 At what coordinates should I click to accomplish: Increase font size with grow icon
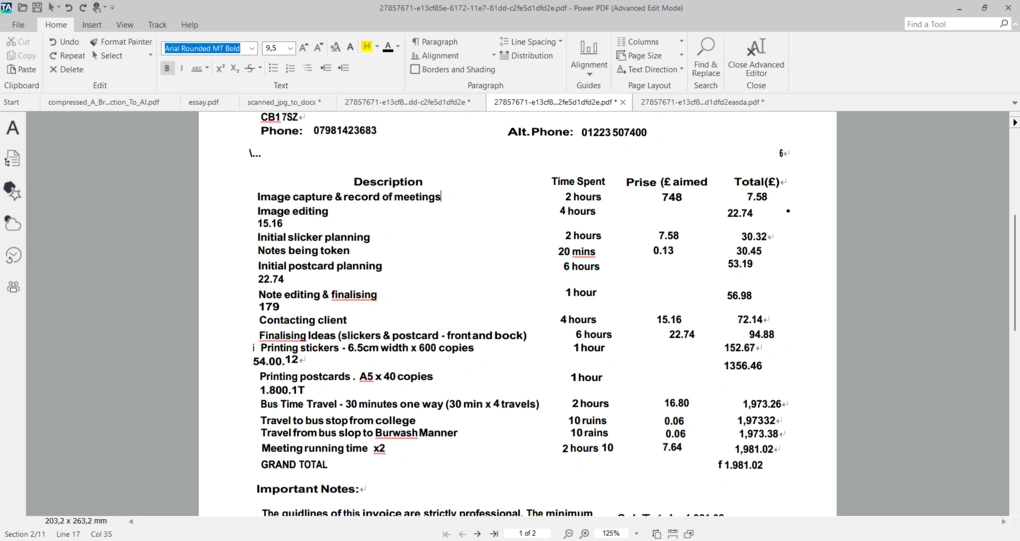304,47
